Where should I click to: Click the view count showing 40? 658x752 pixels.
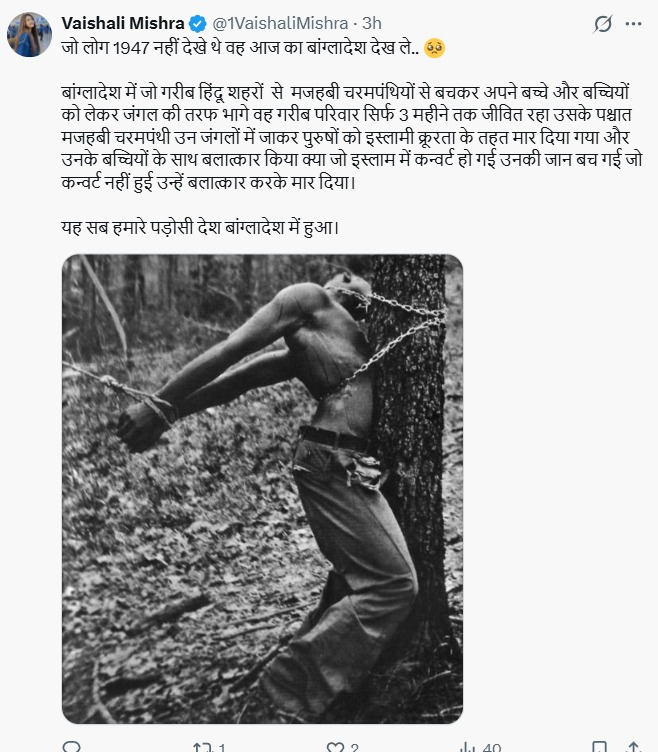[492, 748]
